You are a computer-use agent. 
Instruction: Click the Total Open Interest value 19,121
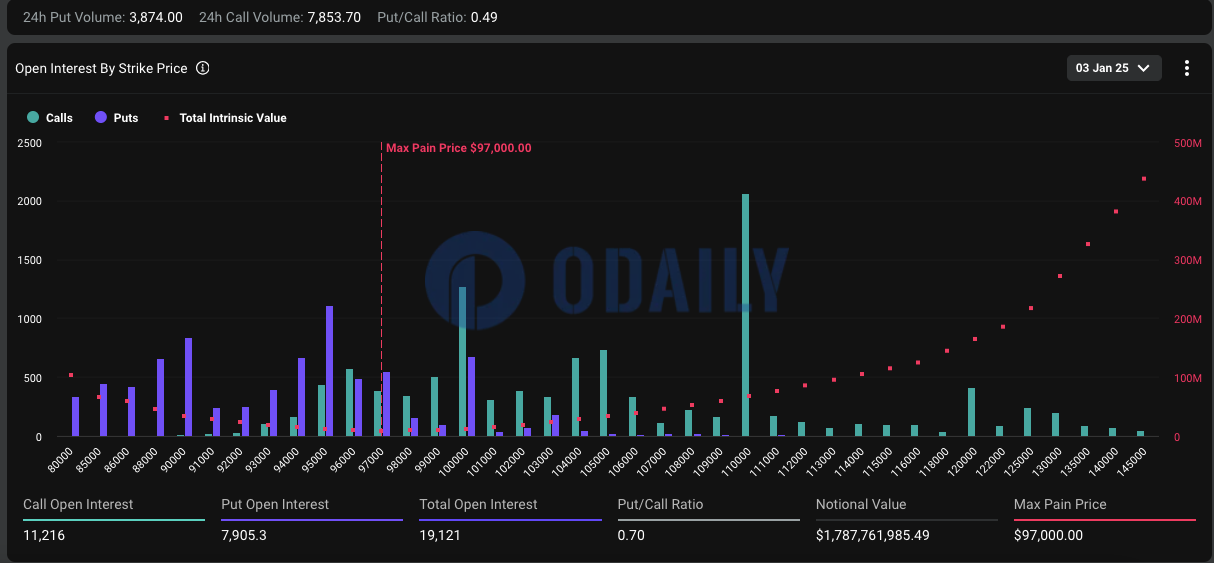440,535
